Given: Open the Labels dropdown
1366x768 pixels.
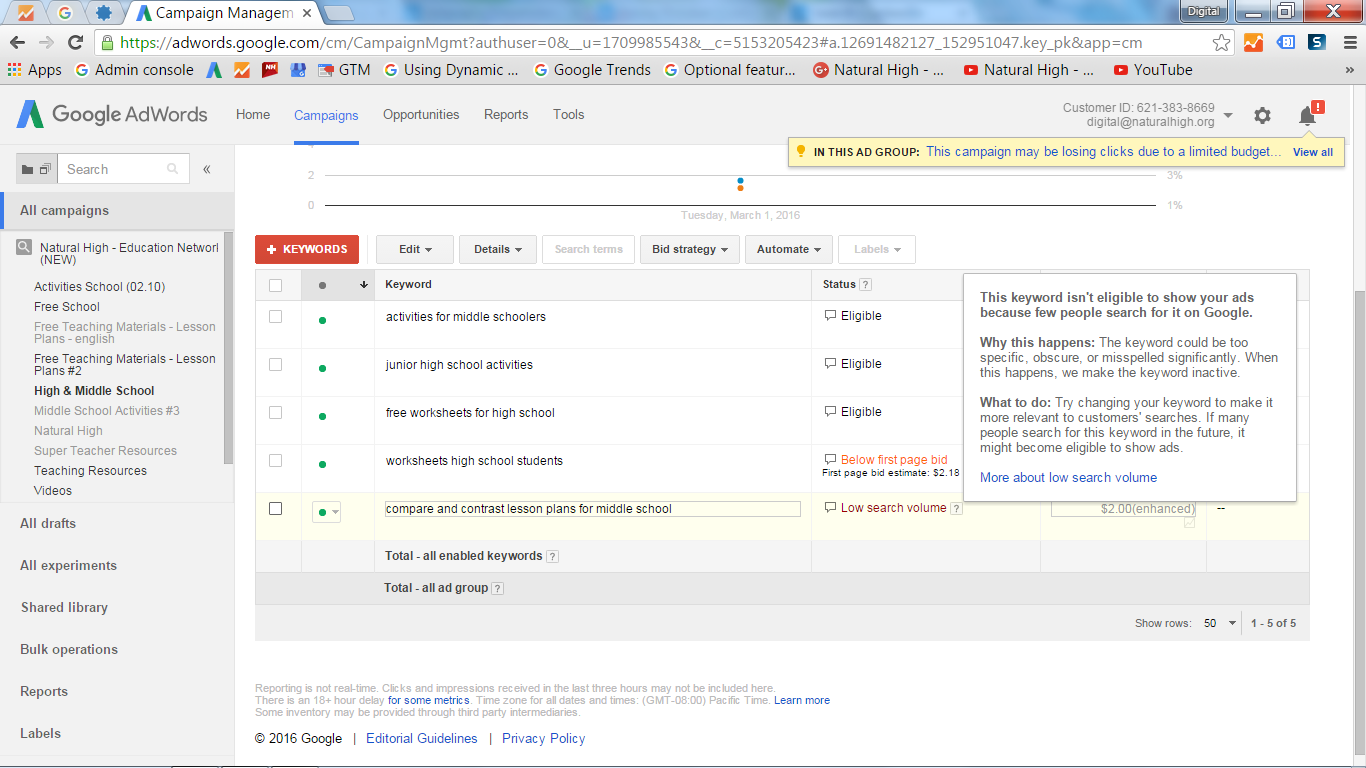Looking at the screenshot, I should [877, 249].
